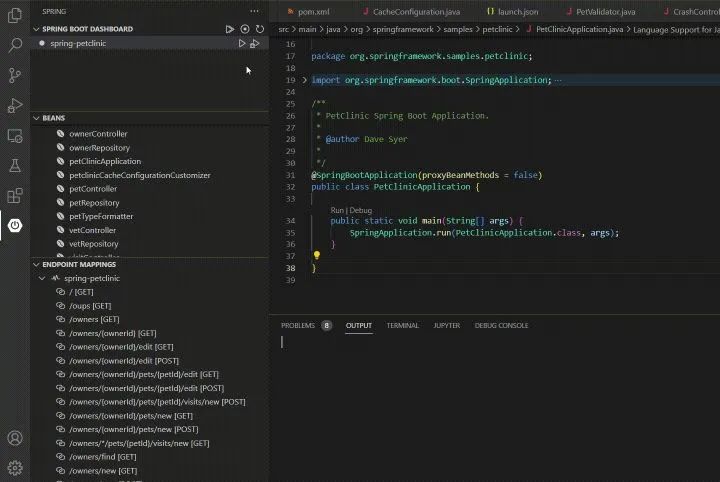720x482 pixels.
Task: Open Run and Debug view
Action: tap(15, 105)
